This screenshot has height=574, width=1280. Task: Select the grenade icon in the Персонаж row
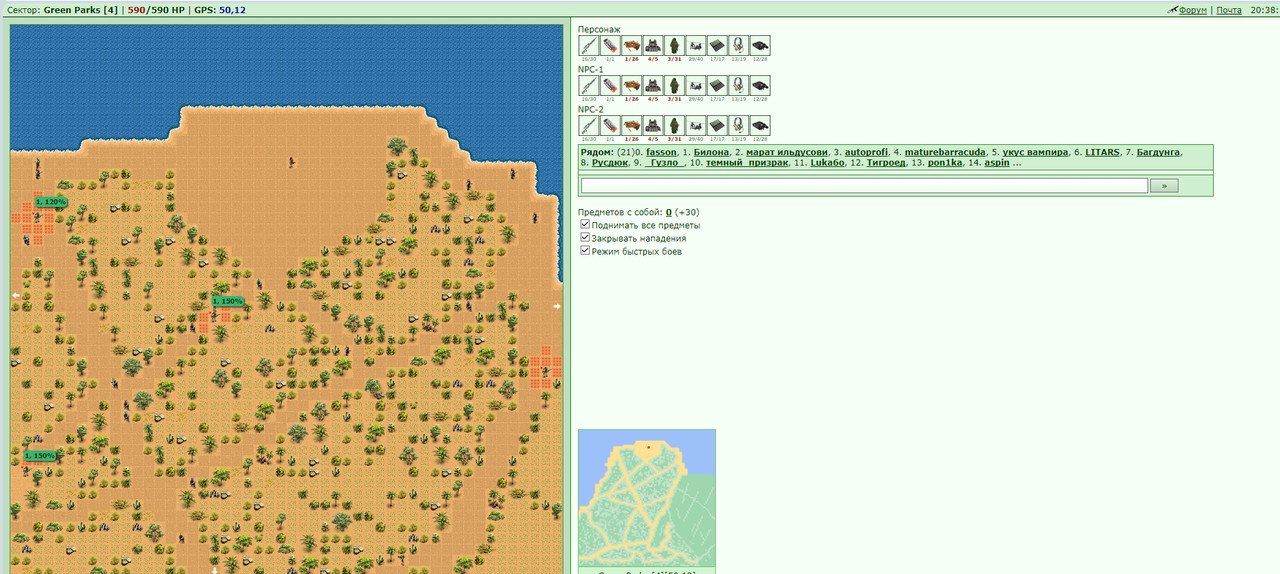[x=610, y=45]
